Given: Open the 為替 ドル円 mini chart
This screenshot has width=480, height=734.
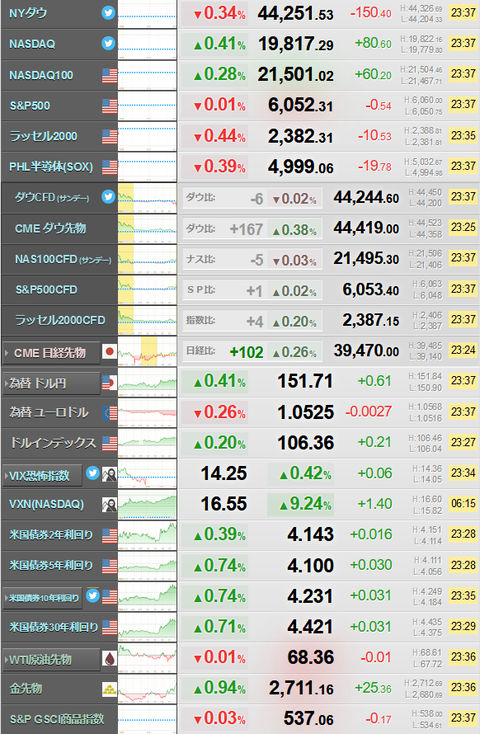Looking at the screenshot, I should (x=147, y=382).
